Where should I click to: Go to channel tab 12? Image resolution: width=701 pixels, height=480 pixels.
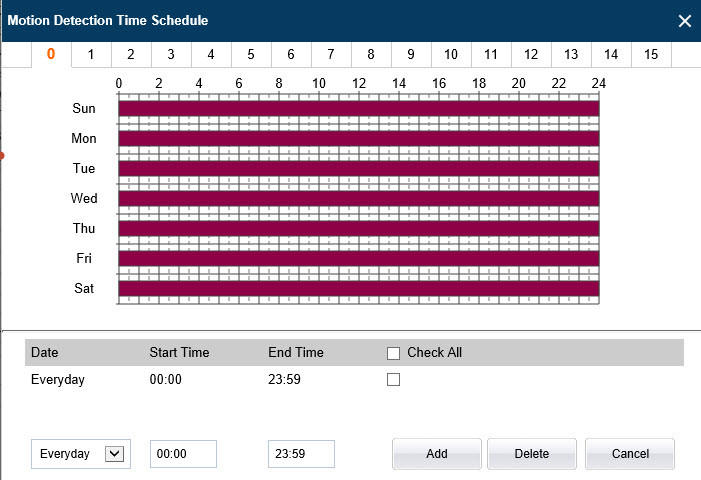[531, 54]
